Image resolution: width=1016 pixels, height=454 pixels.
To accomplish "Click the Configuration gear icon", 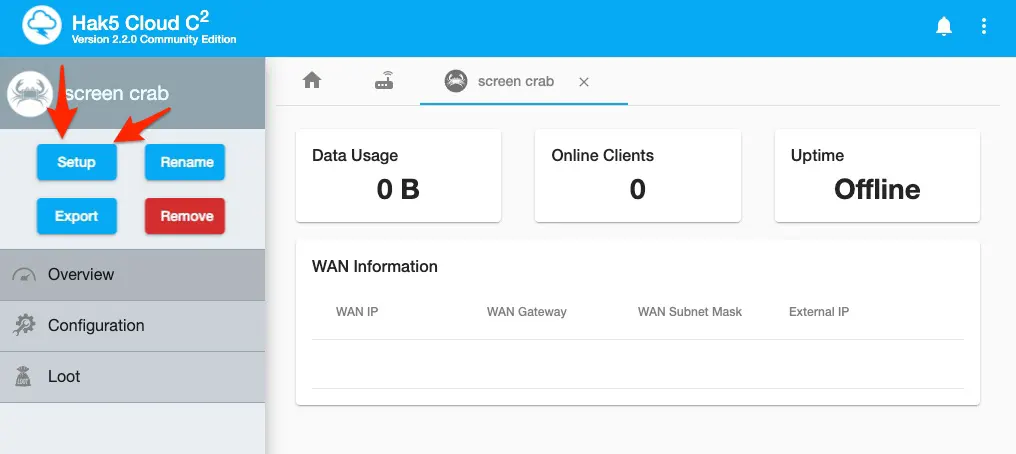I will [24, 325].
